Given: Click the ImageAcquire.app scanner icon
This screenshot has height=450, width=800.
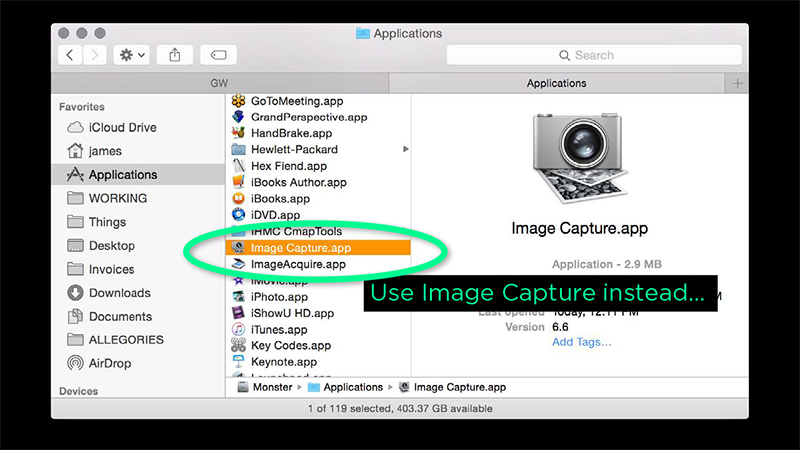Looking at the screenshot, I should pyautogui.click(x=238, y=264).
